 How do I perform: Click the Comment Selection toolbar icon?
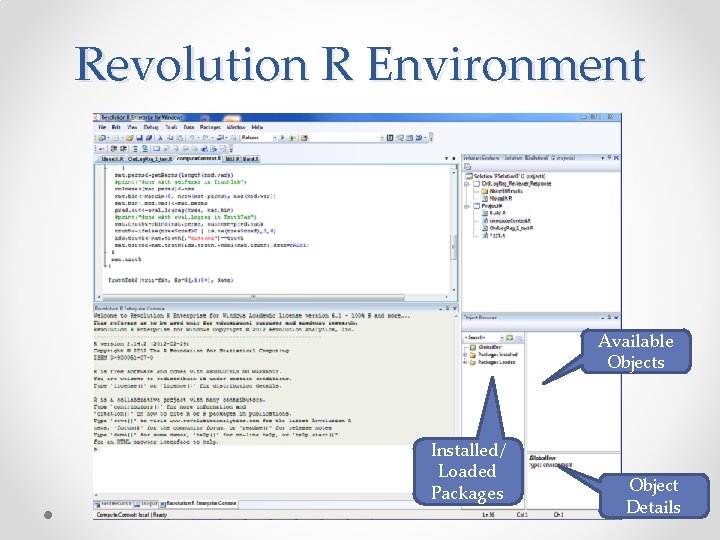pyautogui.click(x=135, y=148)
